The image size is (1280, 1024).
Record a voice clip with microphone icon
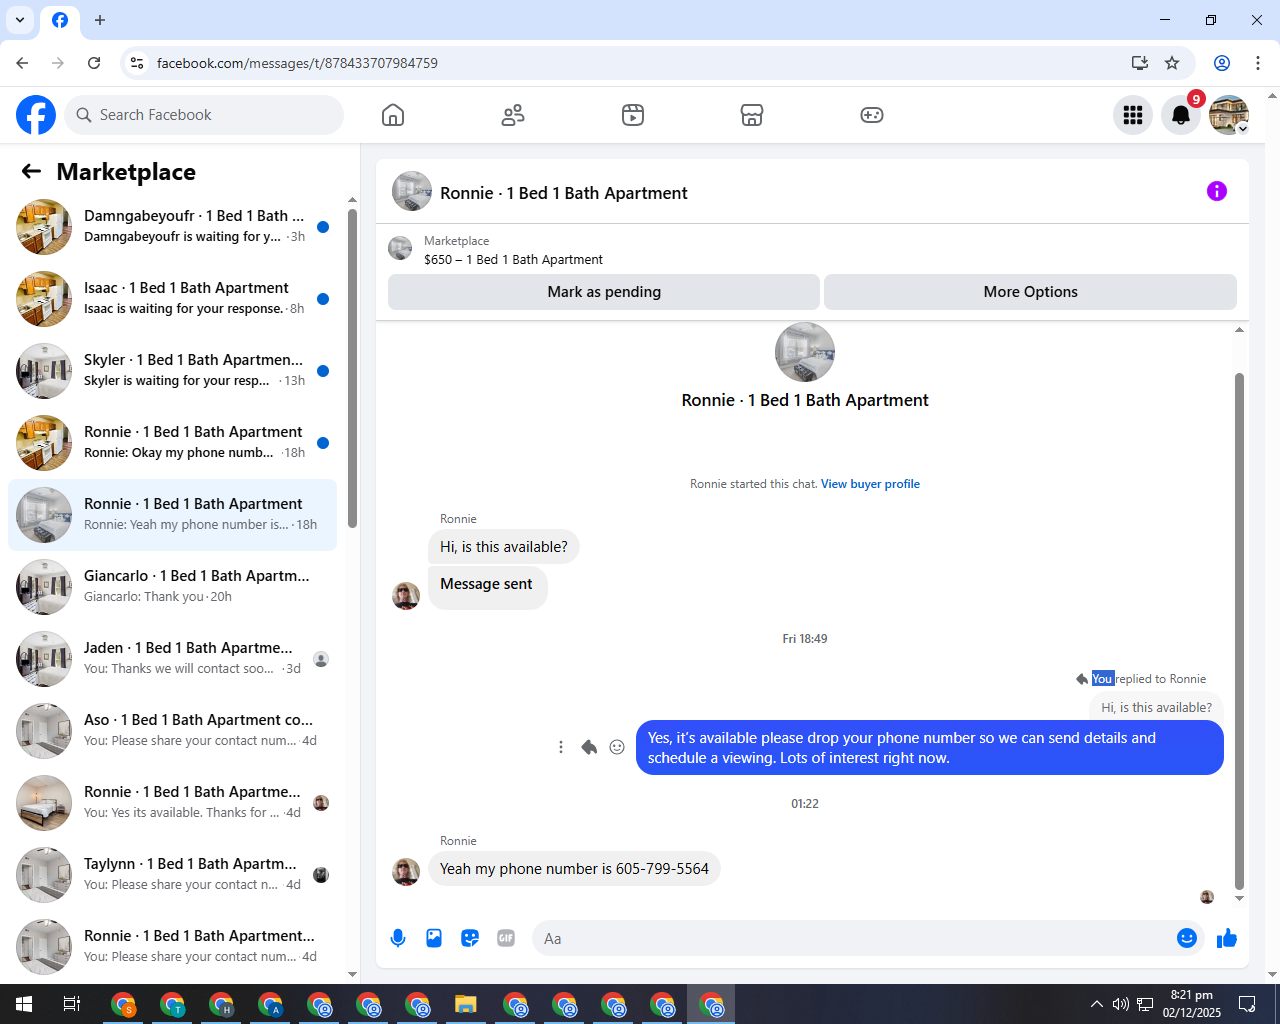(x=398, y=938)
